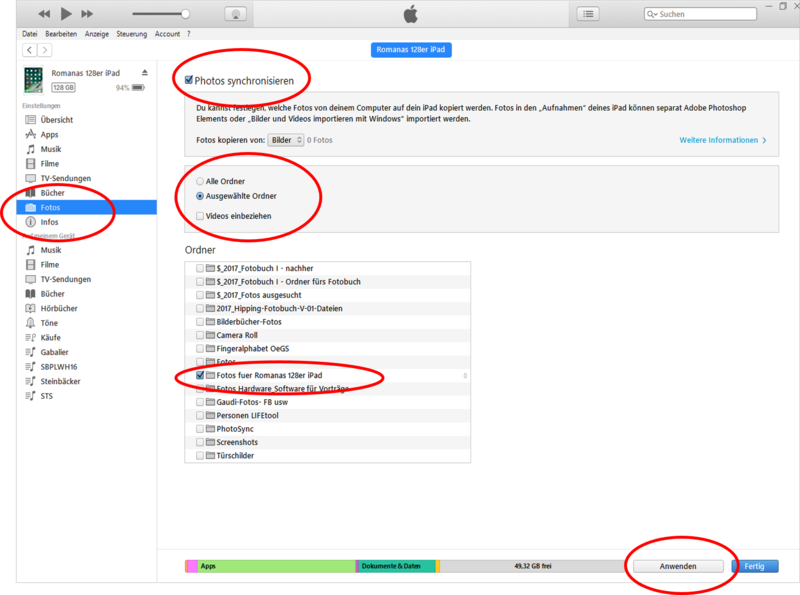Check the Camera Roll folder checkbox
800x595 pixels.
click(x=200, y=335)
